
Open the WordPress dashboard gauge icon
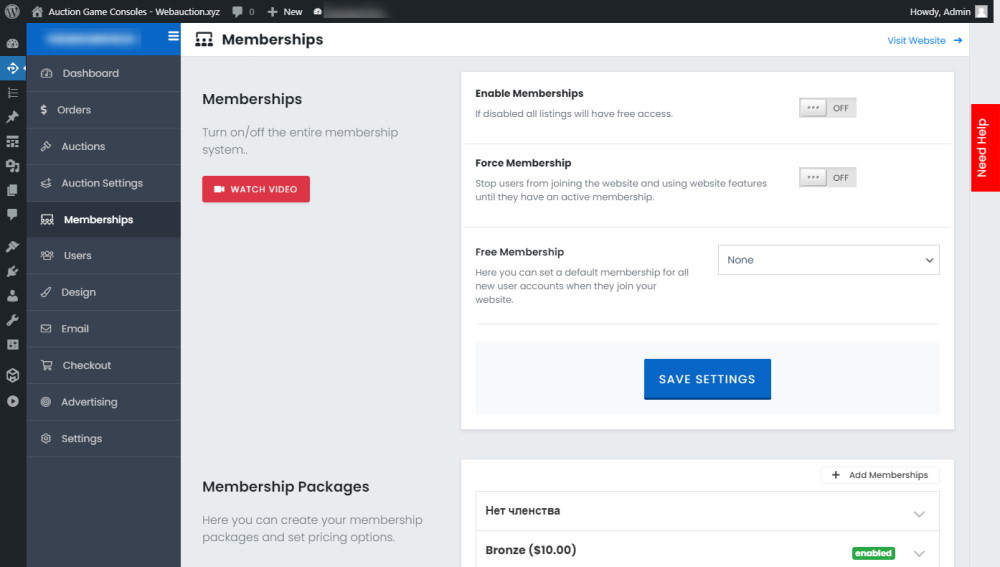coord(12,43)
